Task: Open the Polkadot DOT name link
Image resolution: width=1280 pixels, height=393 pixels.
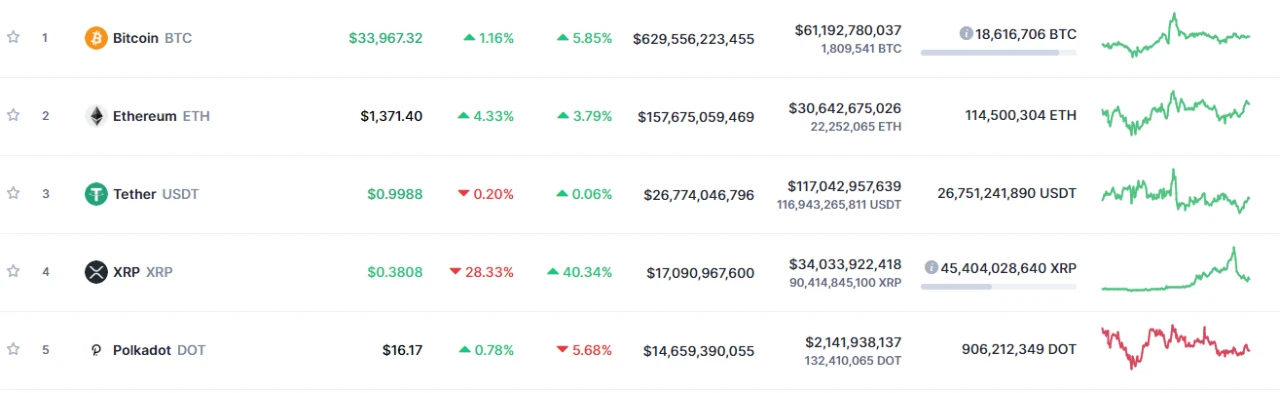Action: pyautogui.click(x=159, y=350)
